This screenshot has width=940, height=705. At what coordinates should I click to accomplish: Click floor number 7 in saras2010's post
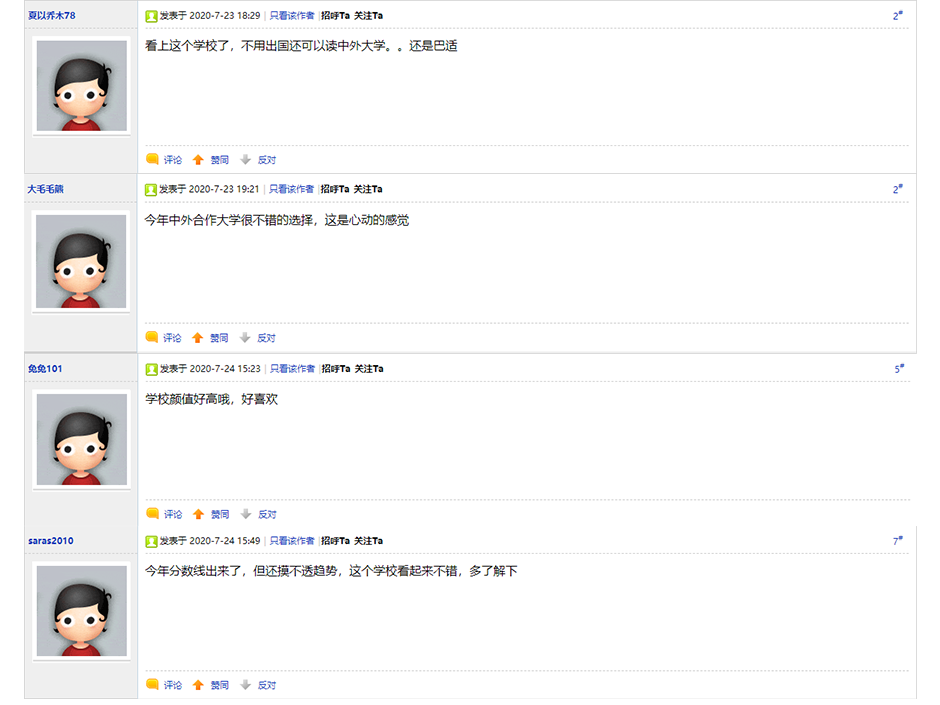(897, 541)
